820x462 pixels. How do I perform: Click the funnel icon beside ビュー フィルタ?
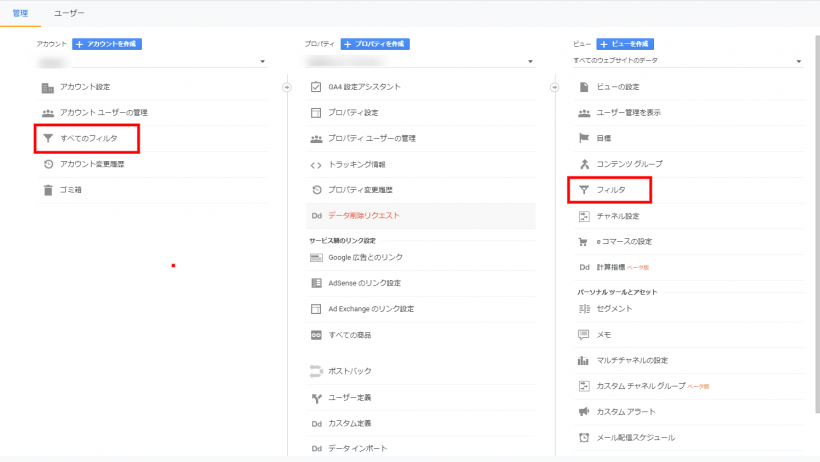(584, 189)
